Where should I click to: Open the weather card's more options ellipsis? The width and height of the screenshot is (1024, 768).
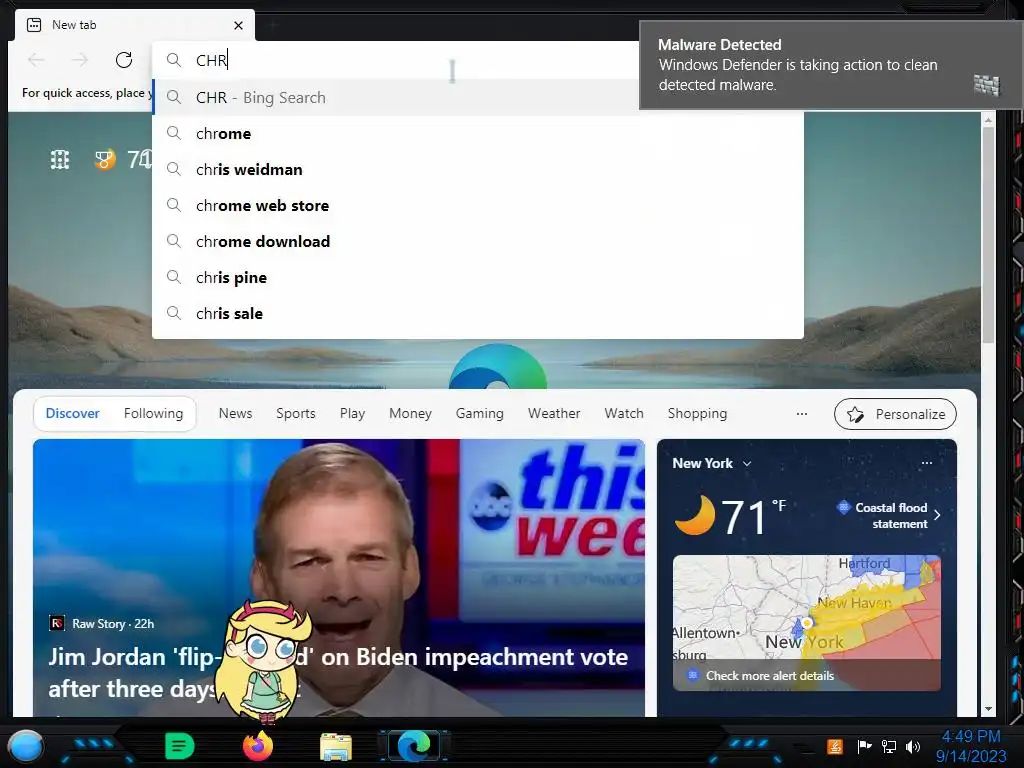tap(927, 463)
